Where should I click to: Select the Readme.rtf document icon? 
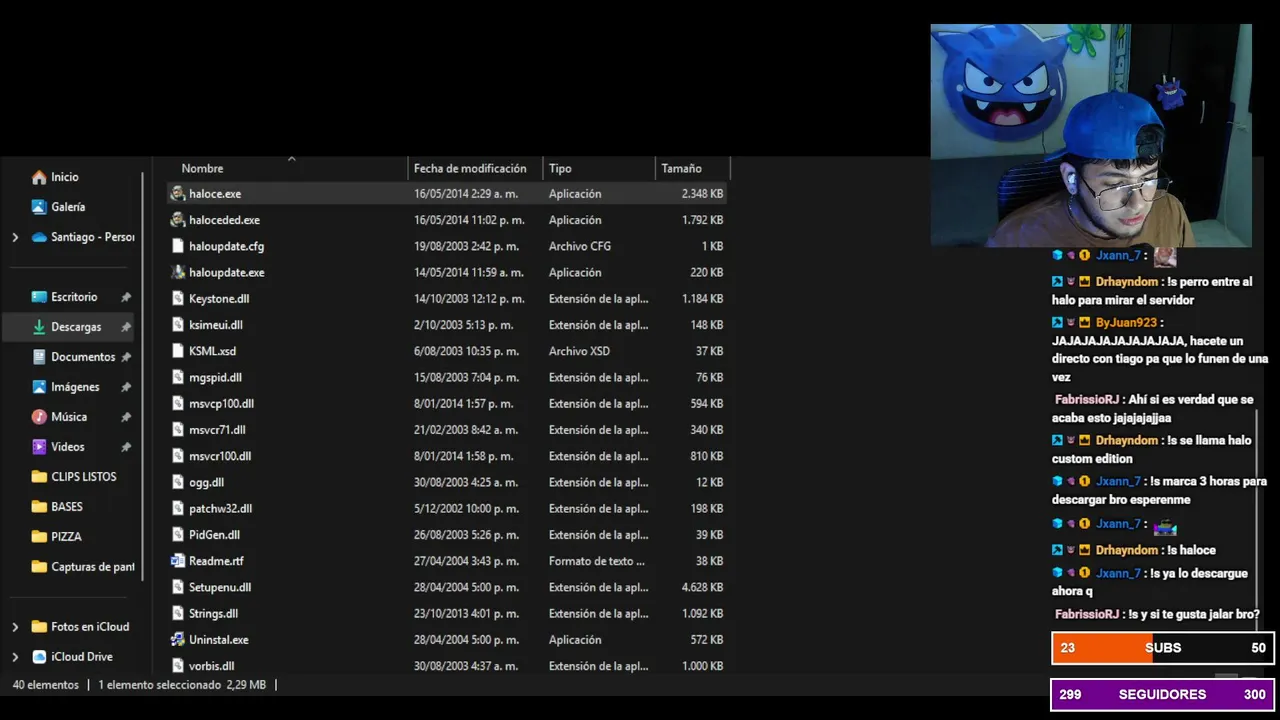(x=178, y=561)
